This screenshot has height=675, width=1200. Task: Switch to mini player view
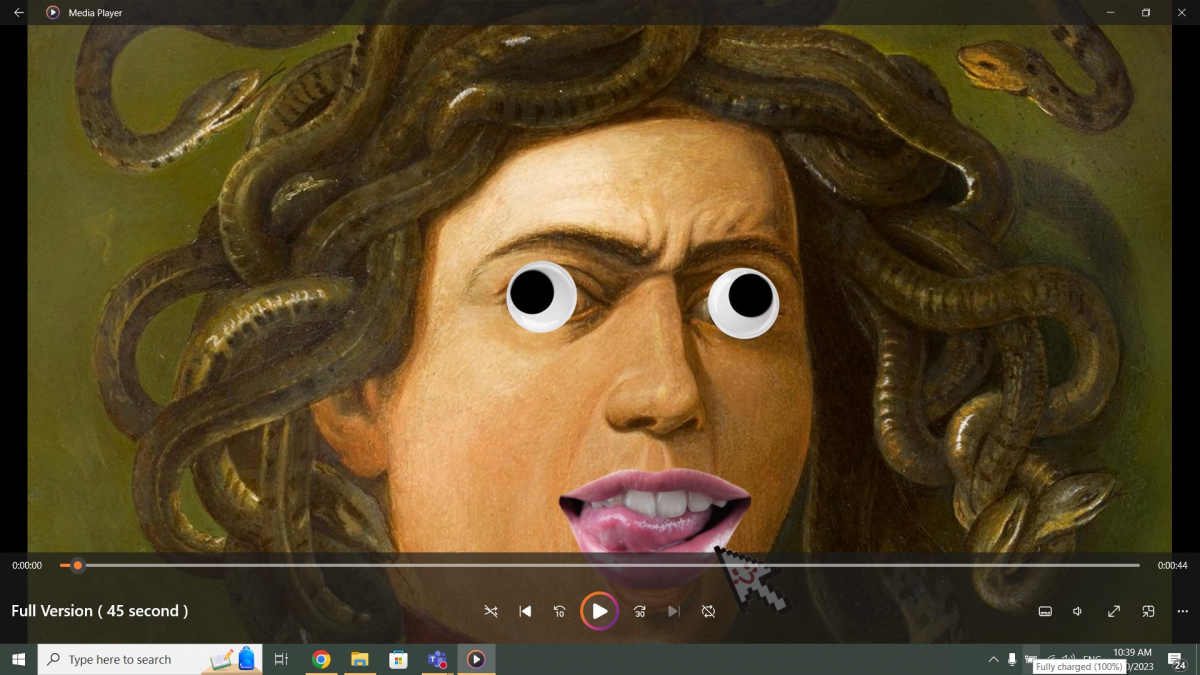coord(1149,611)
